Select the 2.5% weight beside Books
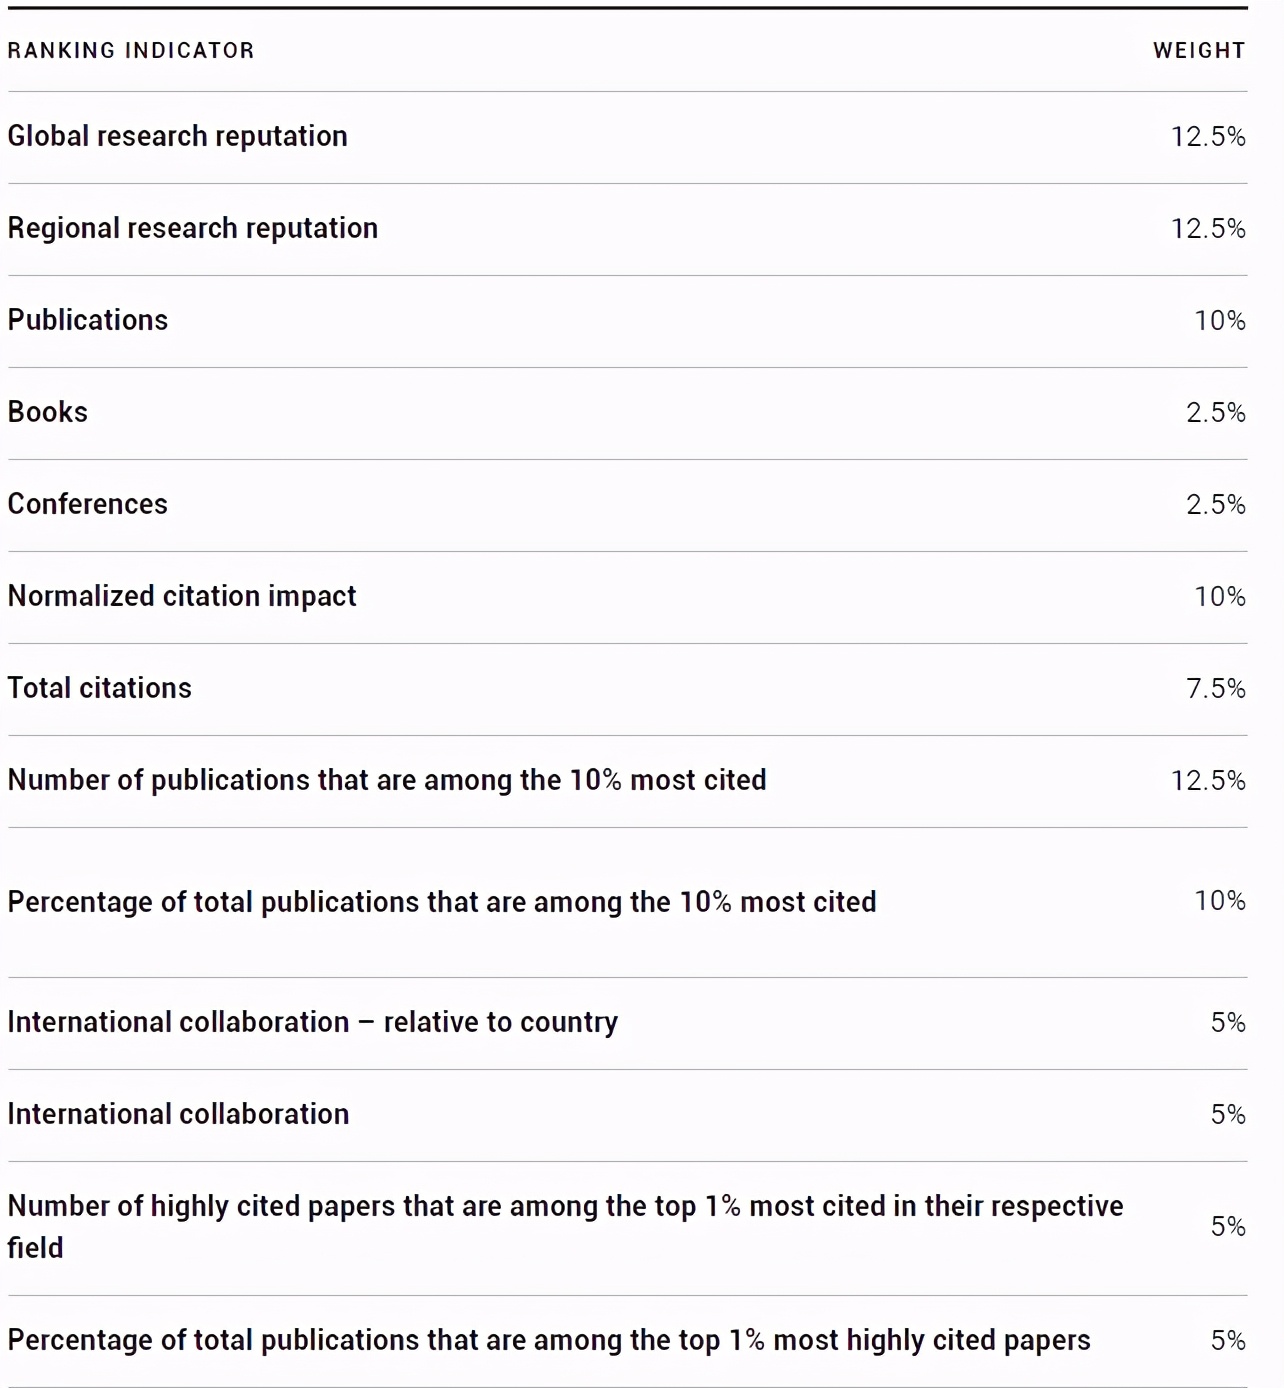The height and width of the screenshot is (1388, 1284). 1216,412
